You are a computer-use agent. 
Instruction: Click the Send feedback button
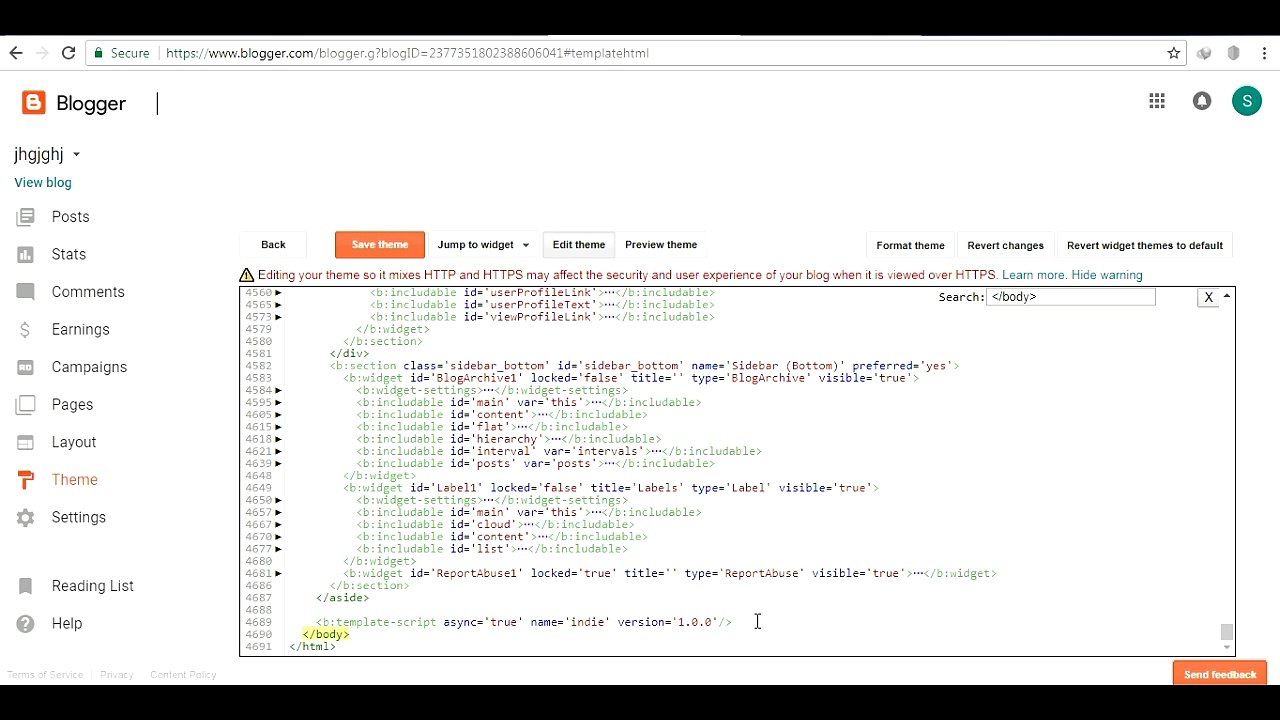1220,674
